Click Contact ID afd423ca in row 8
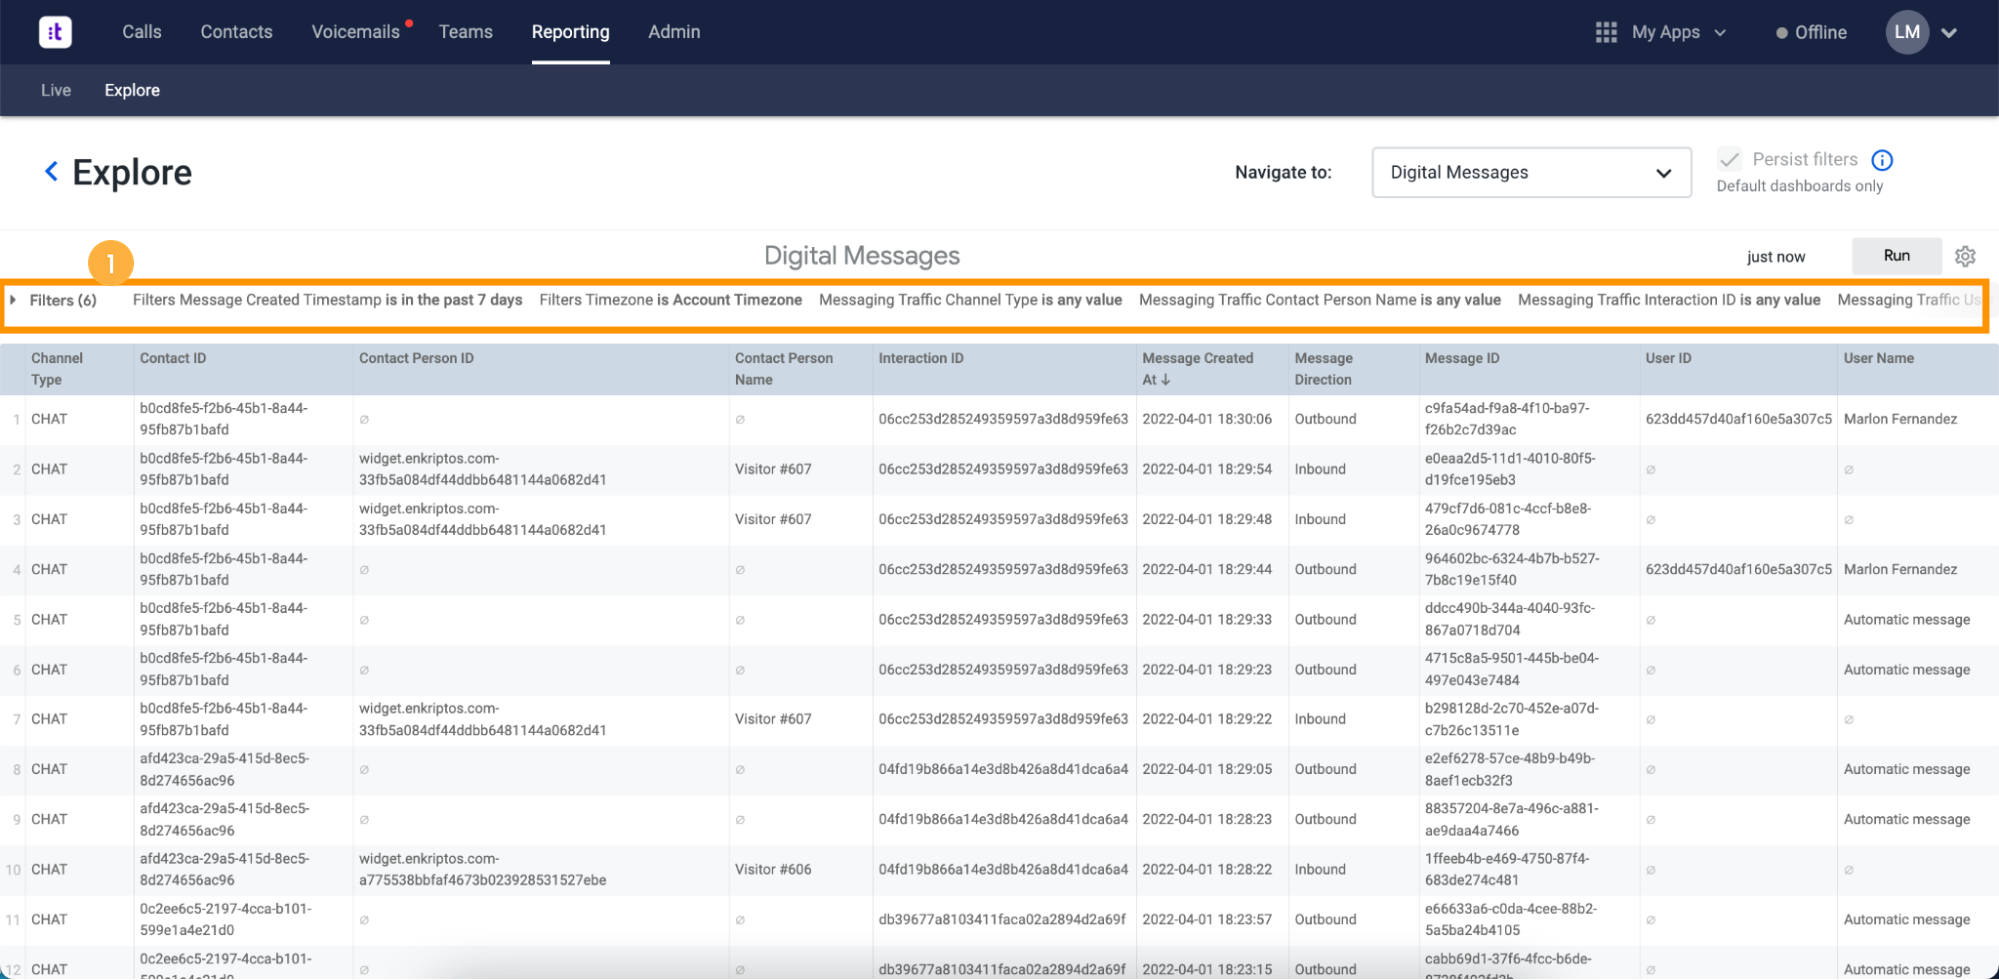 pos(225,770)
